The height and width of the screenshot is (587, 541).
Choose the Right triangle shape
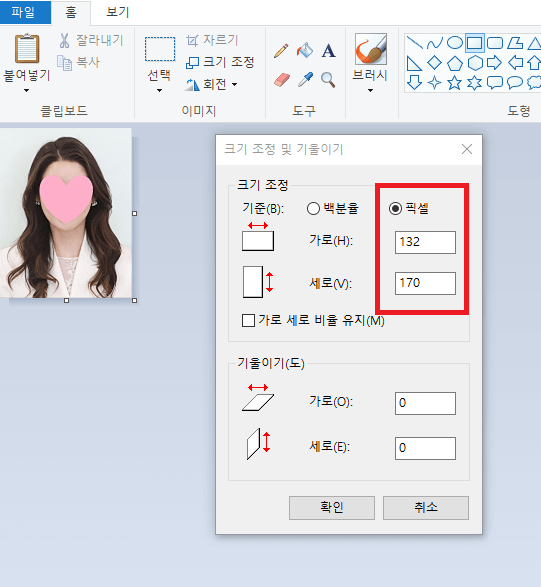(x=414, y=63)
